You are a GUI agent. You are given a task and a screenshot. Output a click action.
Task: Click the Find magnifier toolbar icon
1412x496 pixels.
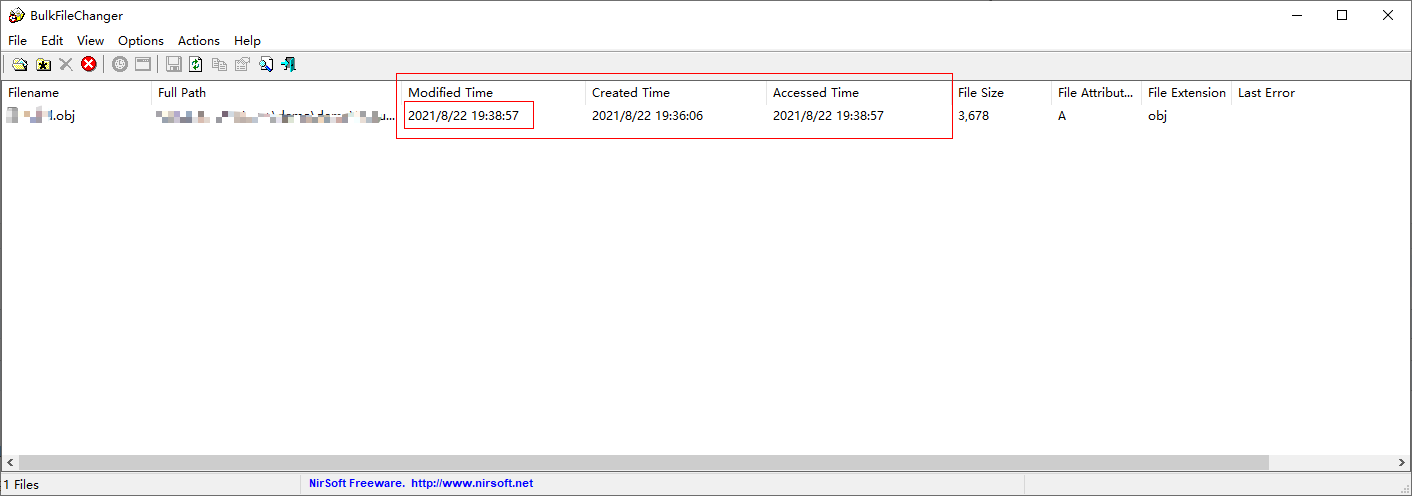(x=266, y=64)
